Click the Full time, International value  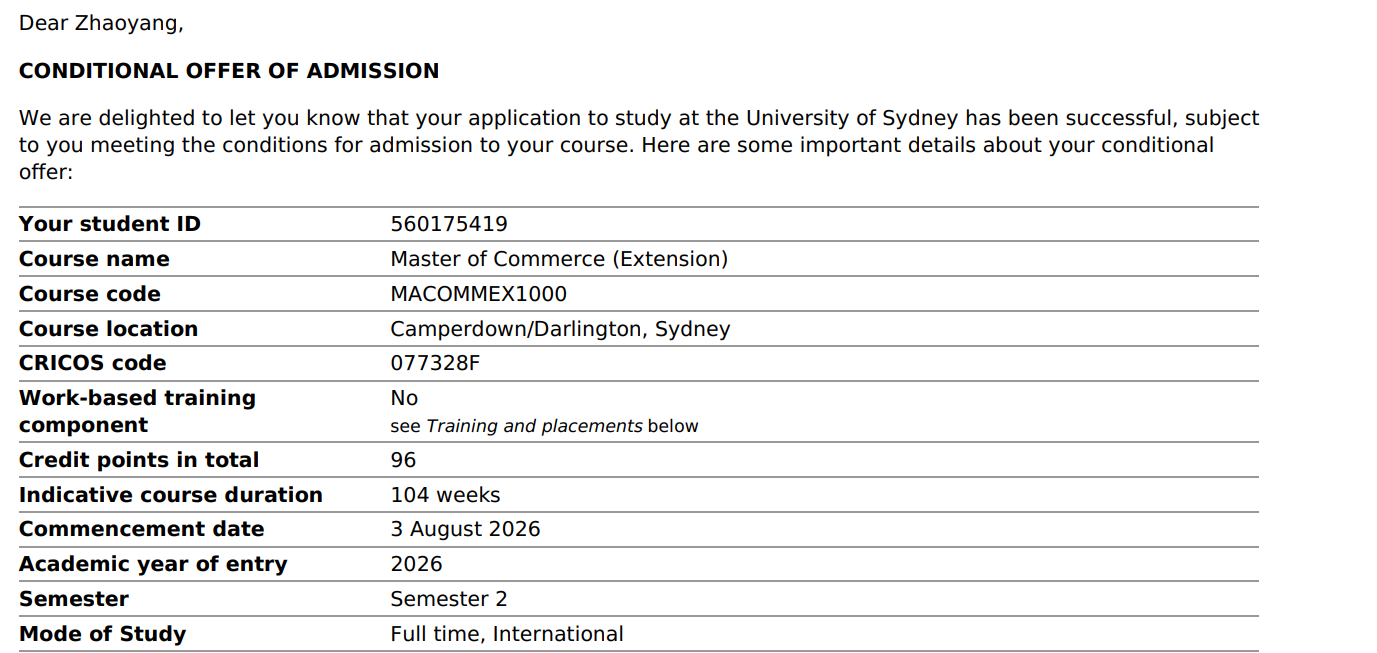(x=506, y=634)
